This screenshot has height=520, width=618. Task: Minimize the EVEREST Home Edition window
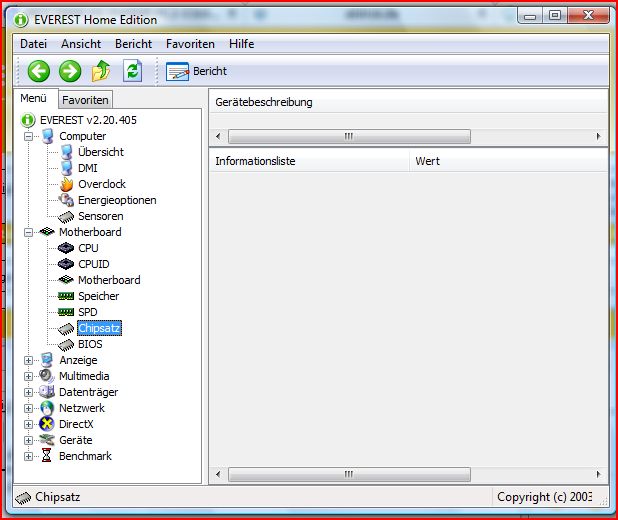click(x=530, y=17)
